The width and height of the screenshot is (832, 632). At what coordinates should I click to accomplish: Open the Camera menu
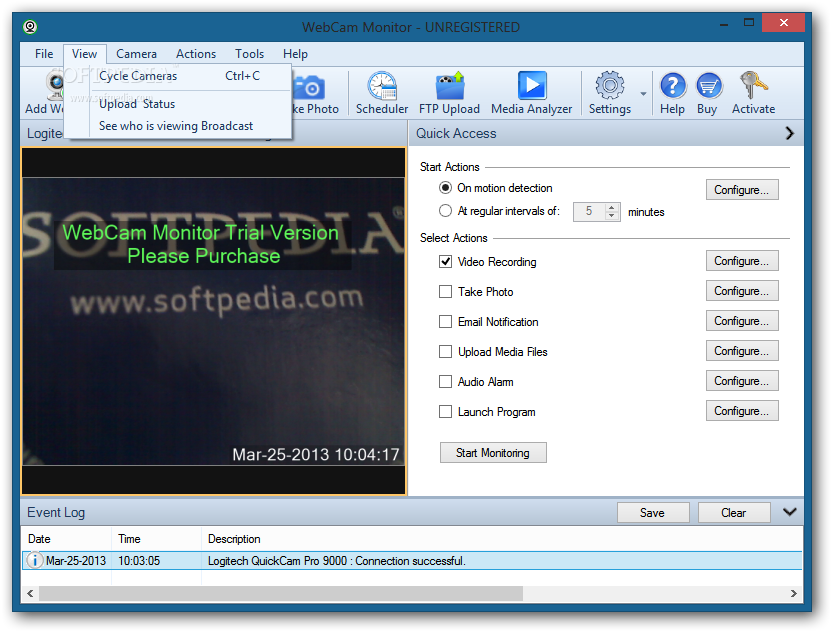136,54
